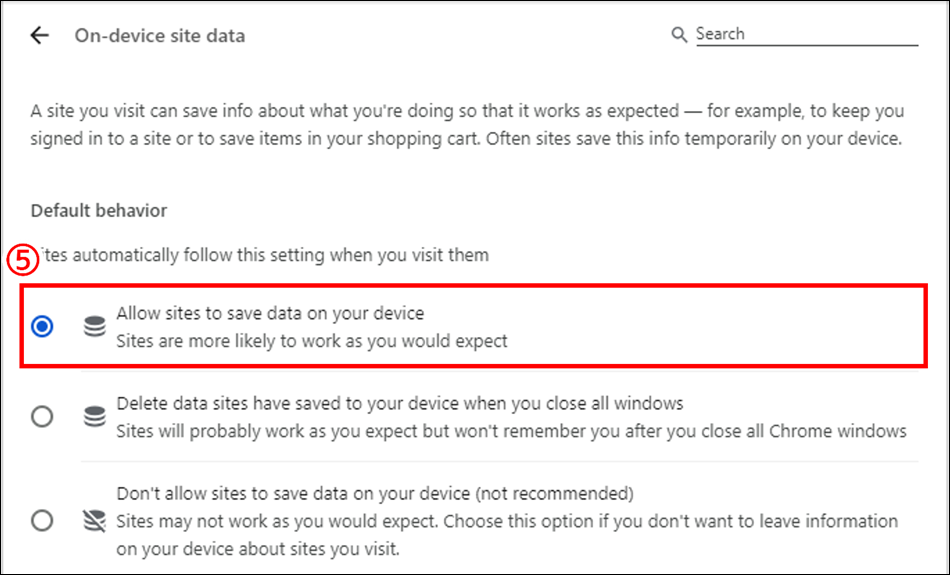Click the intro paragraph about saving site info
This screenshot has width=950, height=575.
(467, 125)
